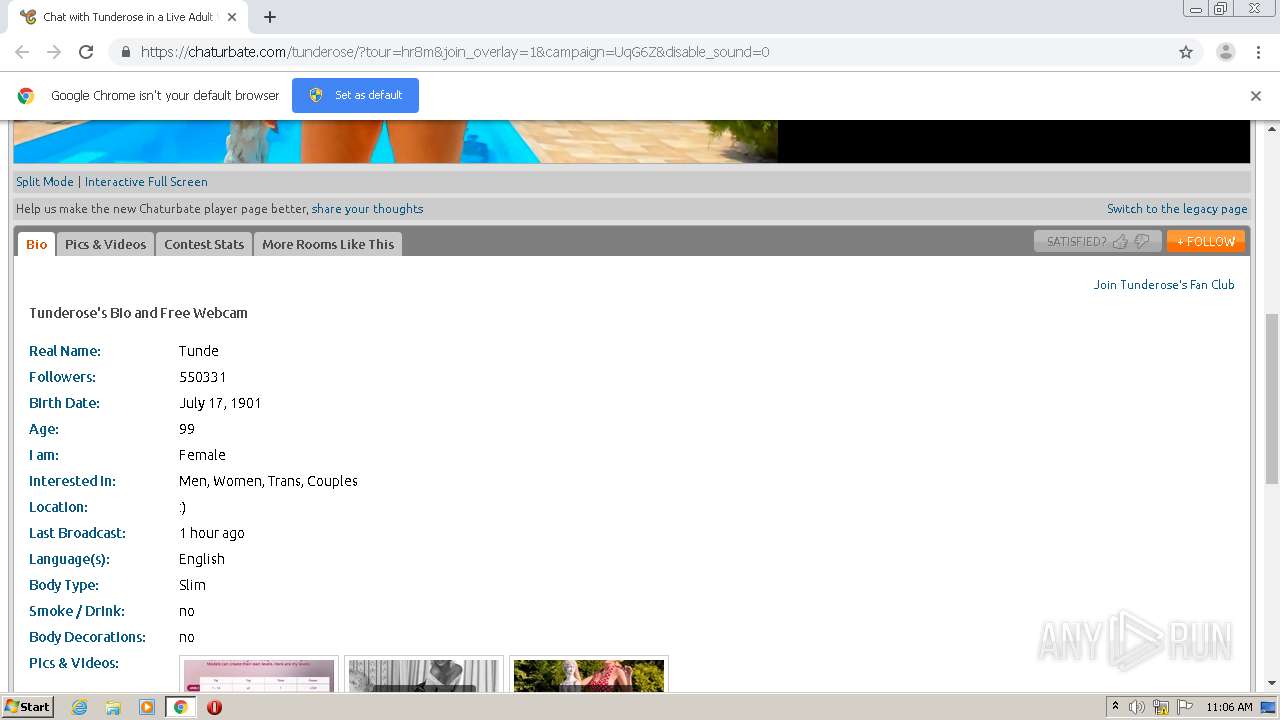Open first pink thumbnail in Pics & Videos
1280x720 pixels.
[259, 675]
